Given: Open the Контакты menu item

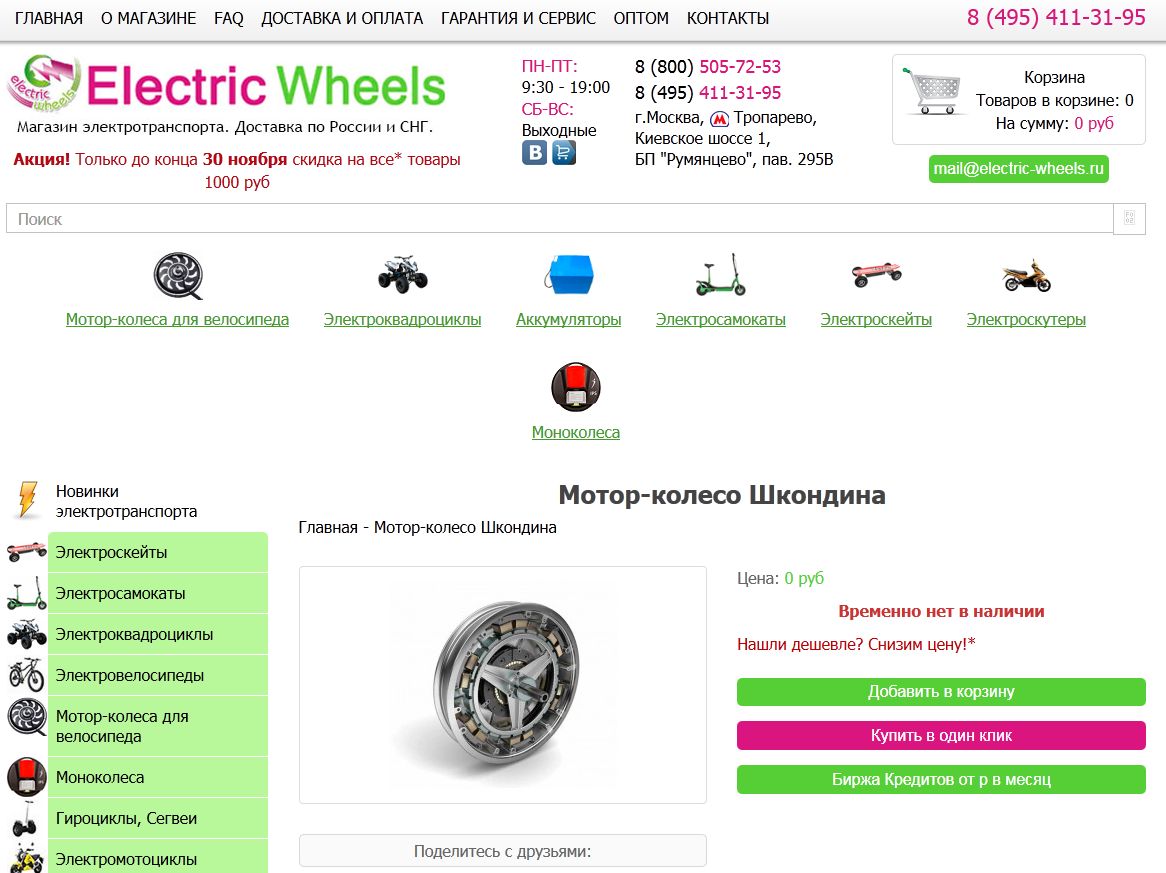Looking at the screenshot, I should click(x=727, y=19).
